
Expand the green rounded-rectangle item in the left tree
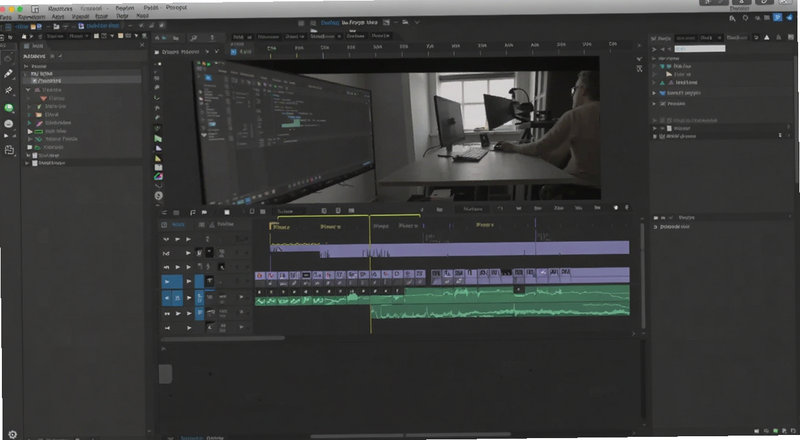click(30, 131)
